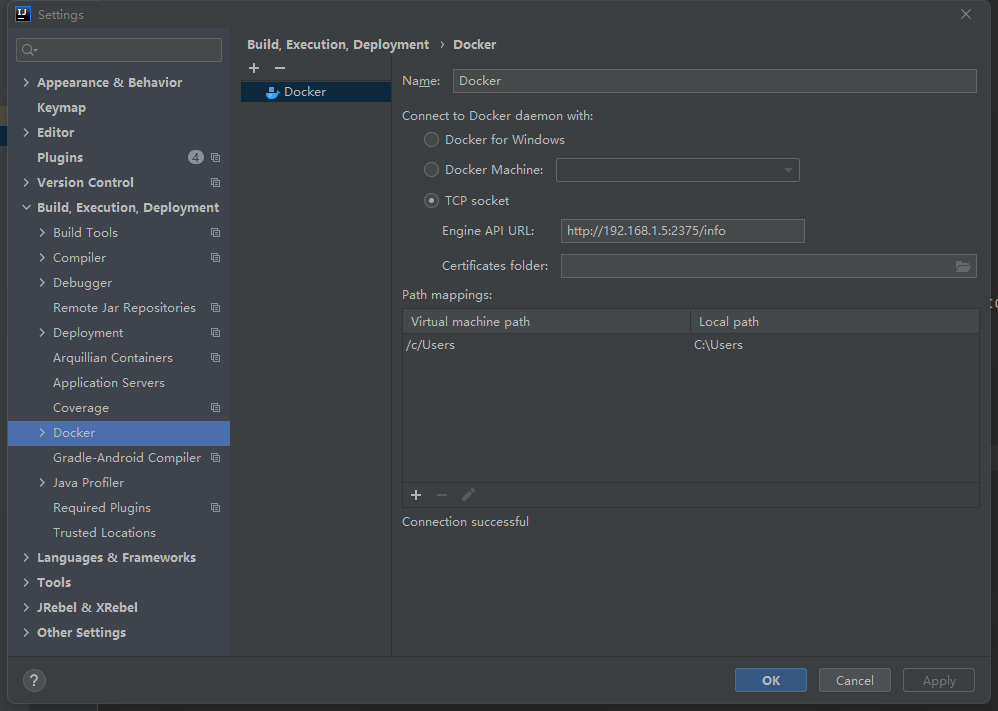
Task: Add a new path mapping
Action: click(416, 495)
